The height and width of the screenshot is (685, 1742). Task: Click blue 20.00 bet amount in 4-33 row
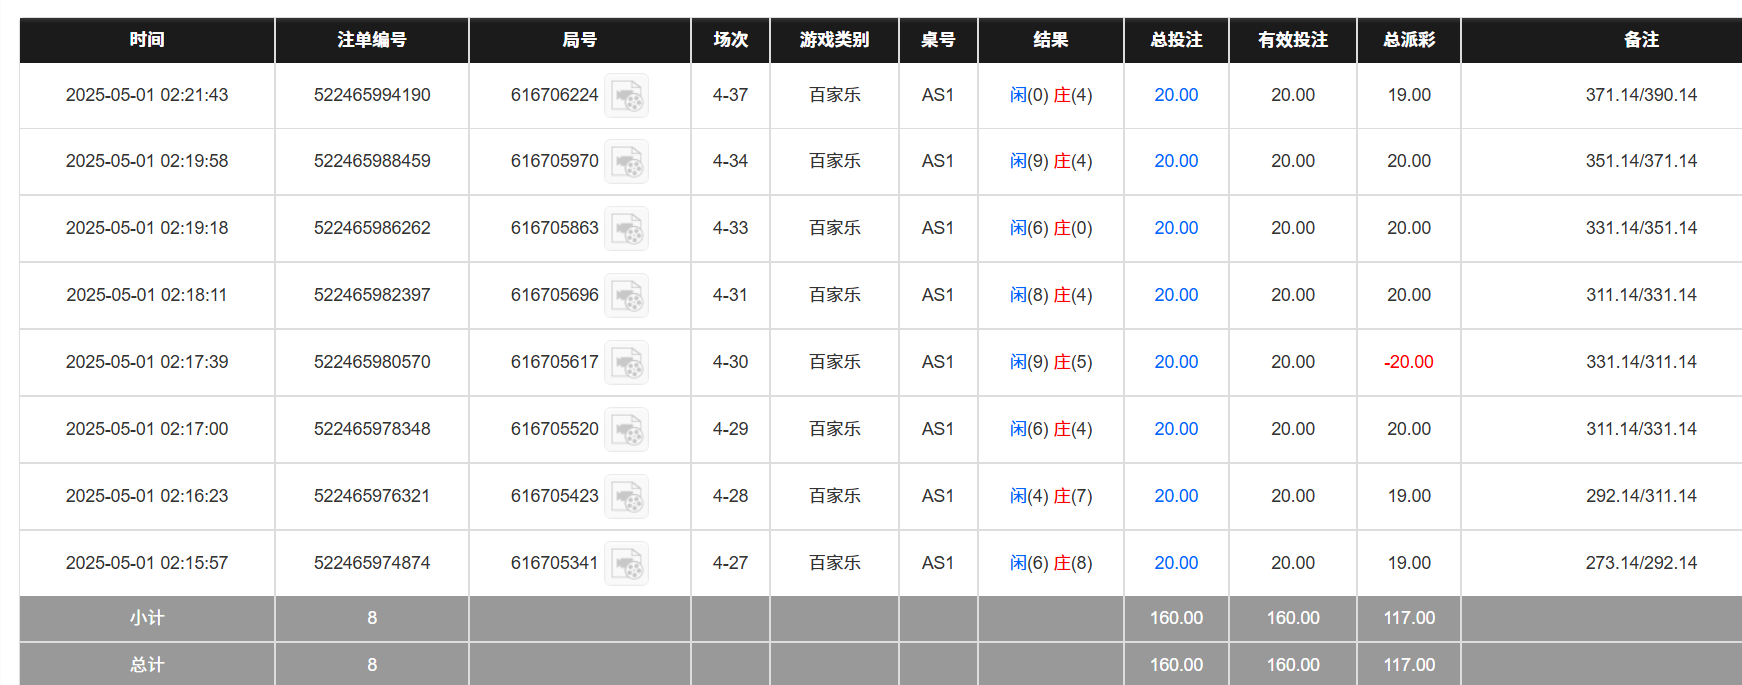pos(1176,228)
